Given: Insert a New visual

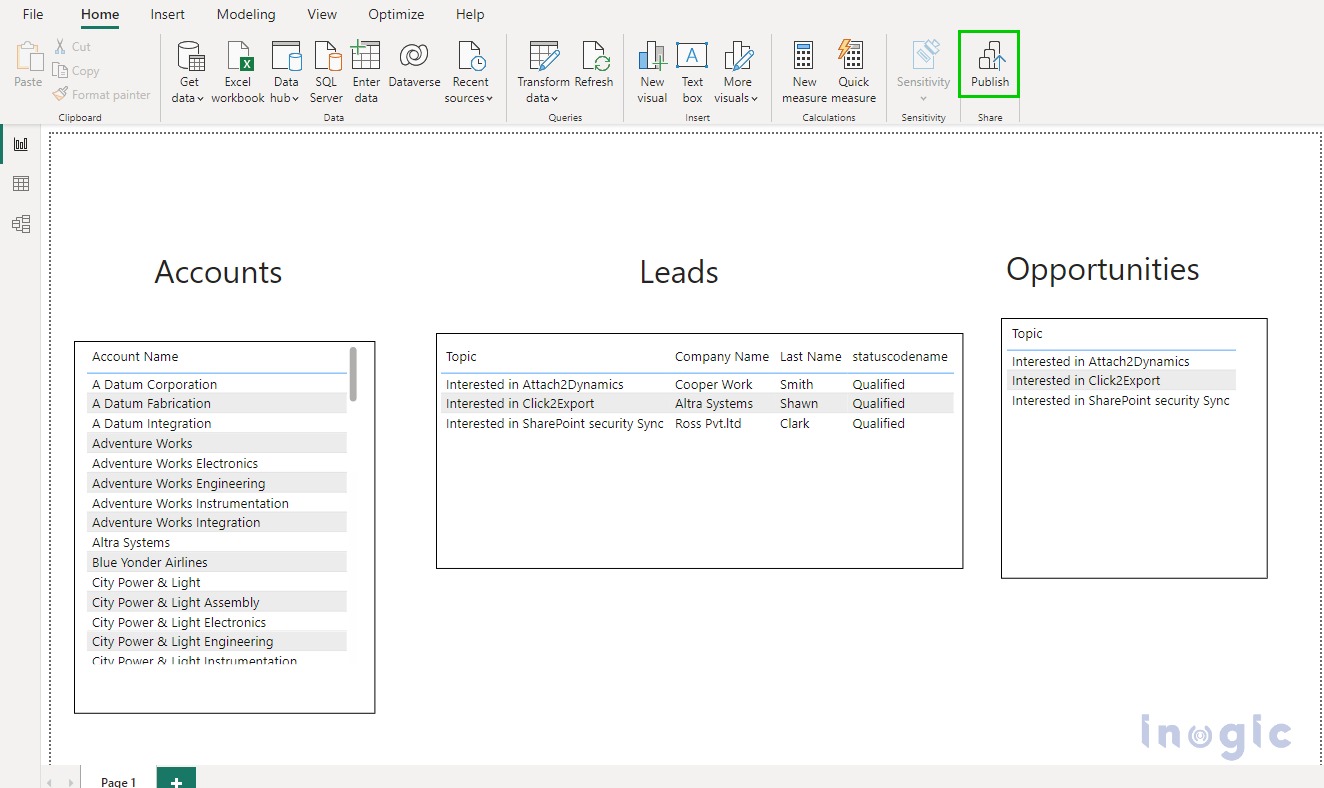Looking at the screenshot, I should [x=652, y=72].
